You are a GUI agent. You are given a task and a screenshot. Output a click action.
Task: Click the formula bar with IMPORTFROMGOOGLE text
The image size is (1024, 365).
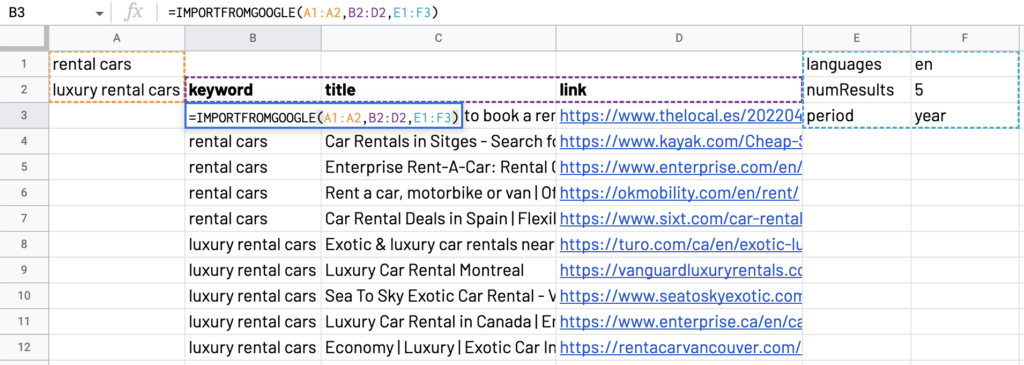(588, 12)
